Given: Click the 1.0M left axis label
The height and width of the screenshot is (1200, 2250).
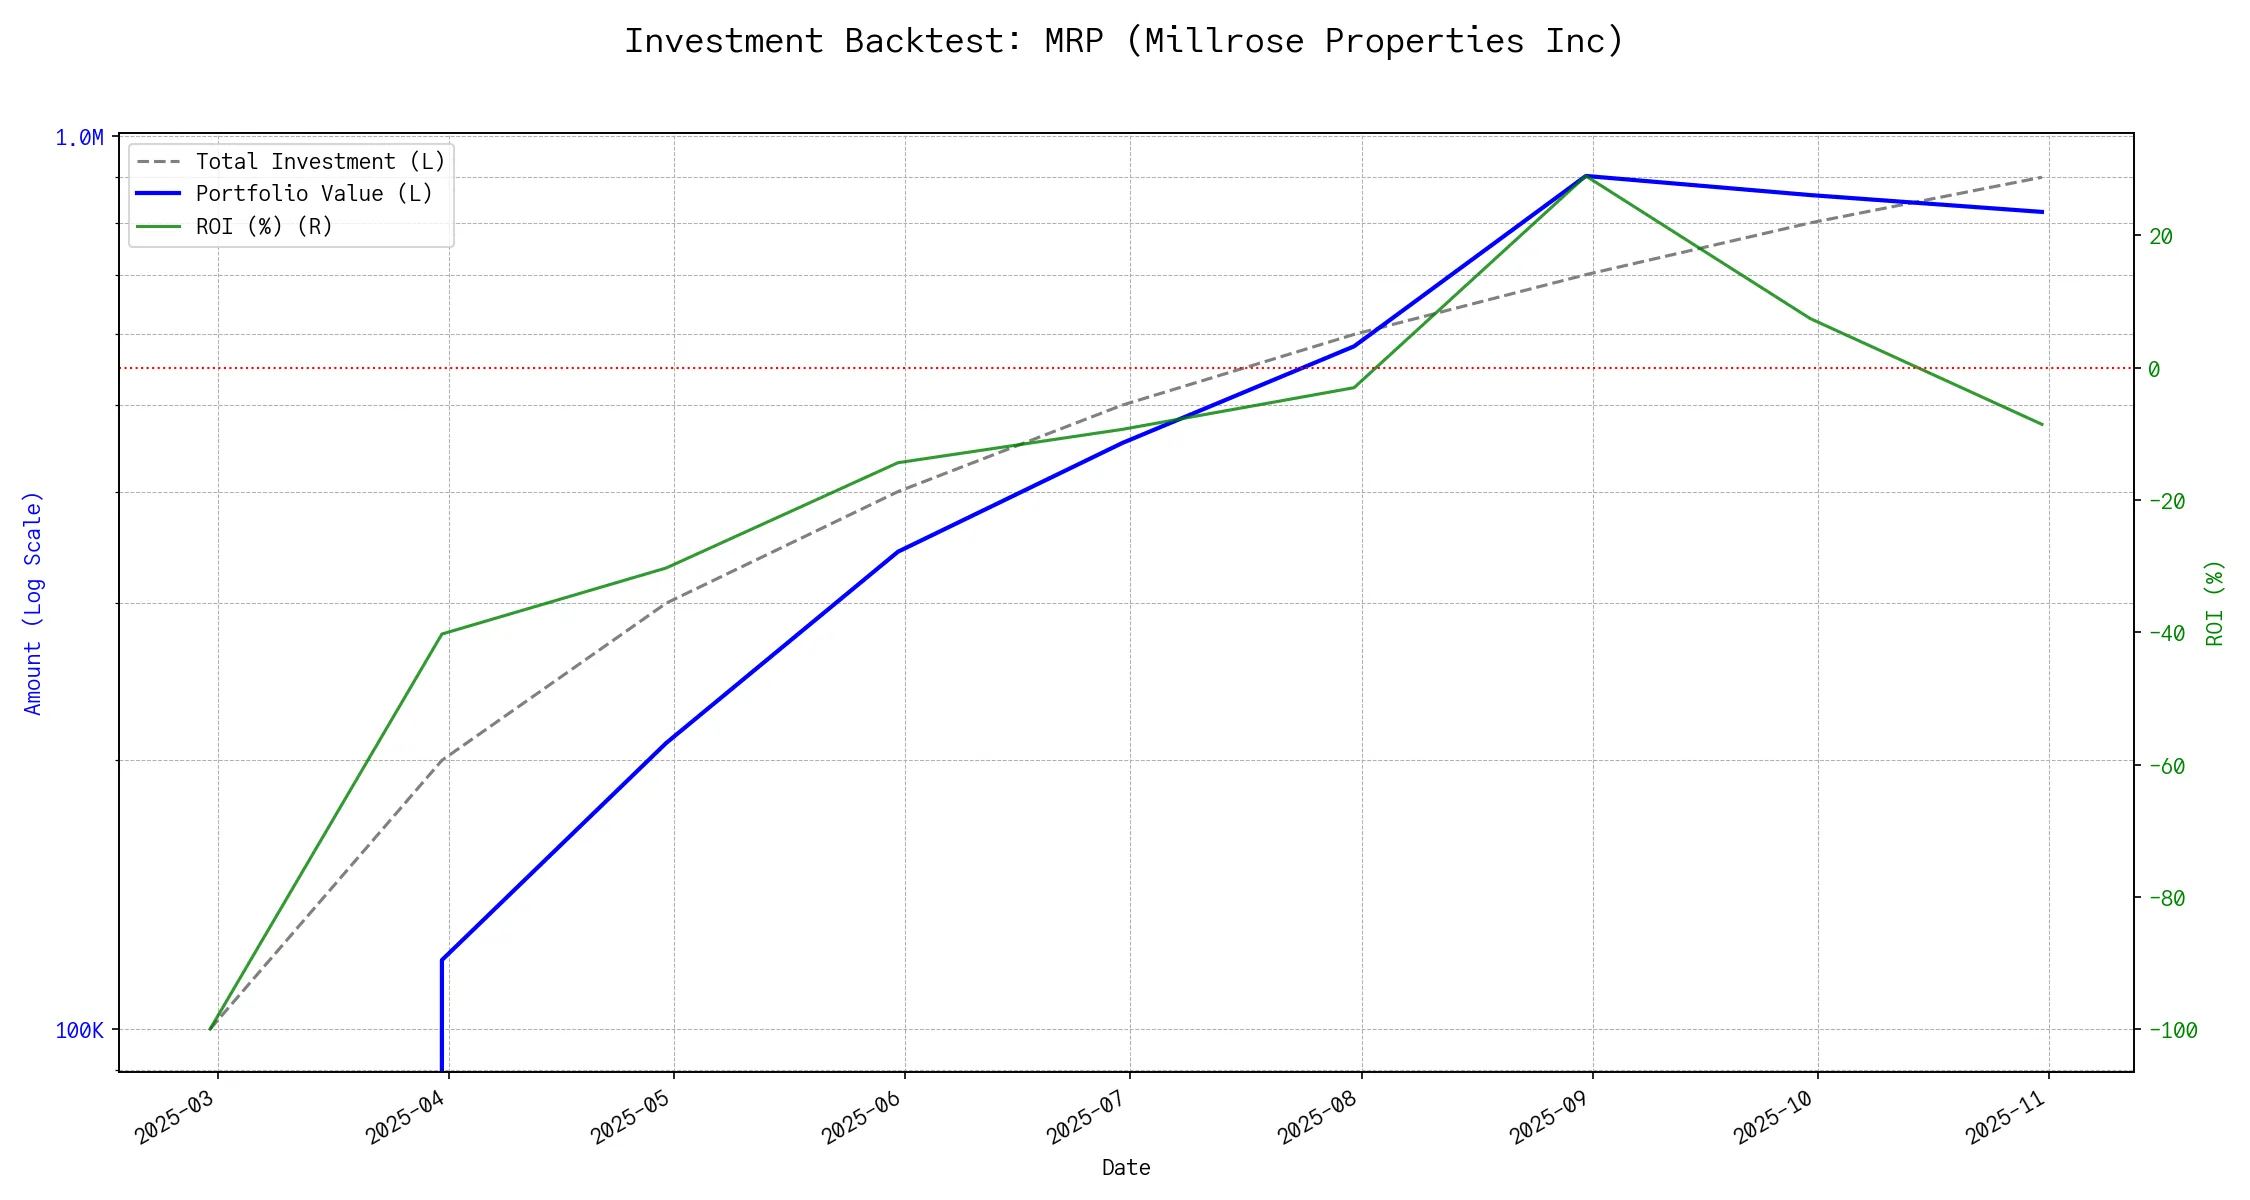Looking at the screenshot, I should coord(79,138).
